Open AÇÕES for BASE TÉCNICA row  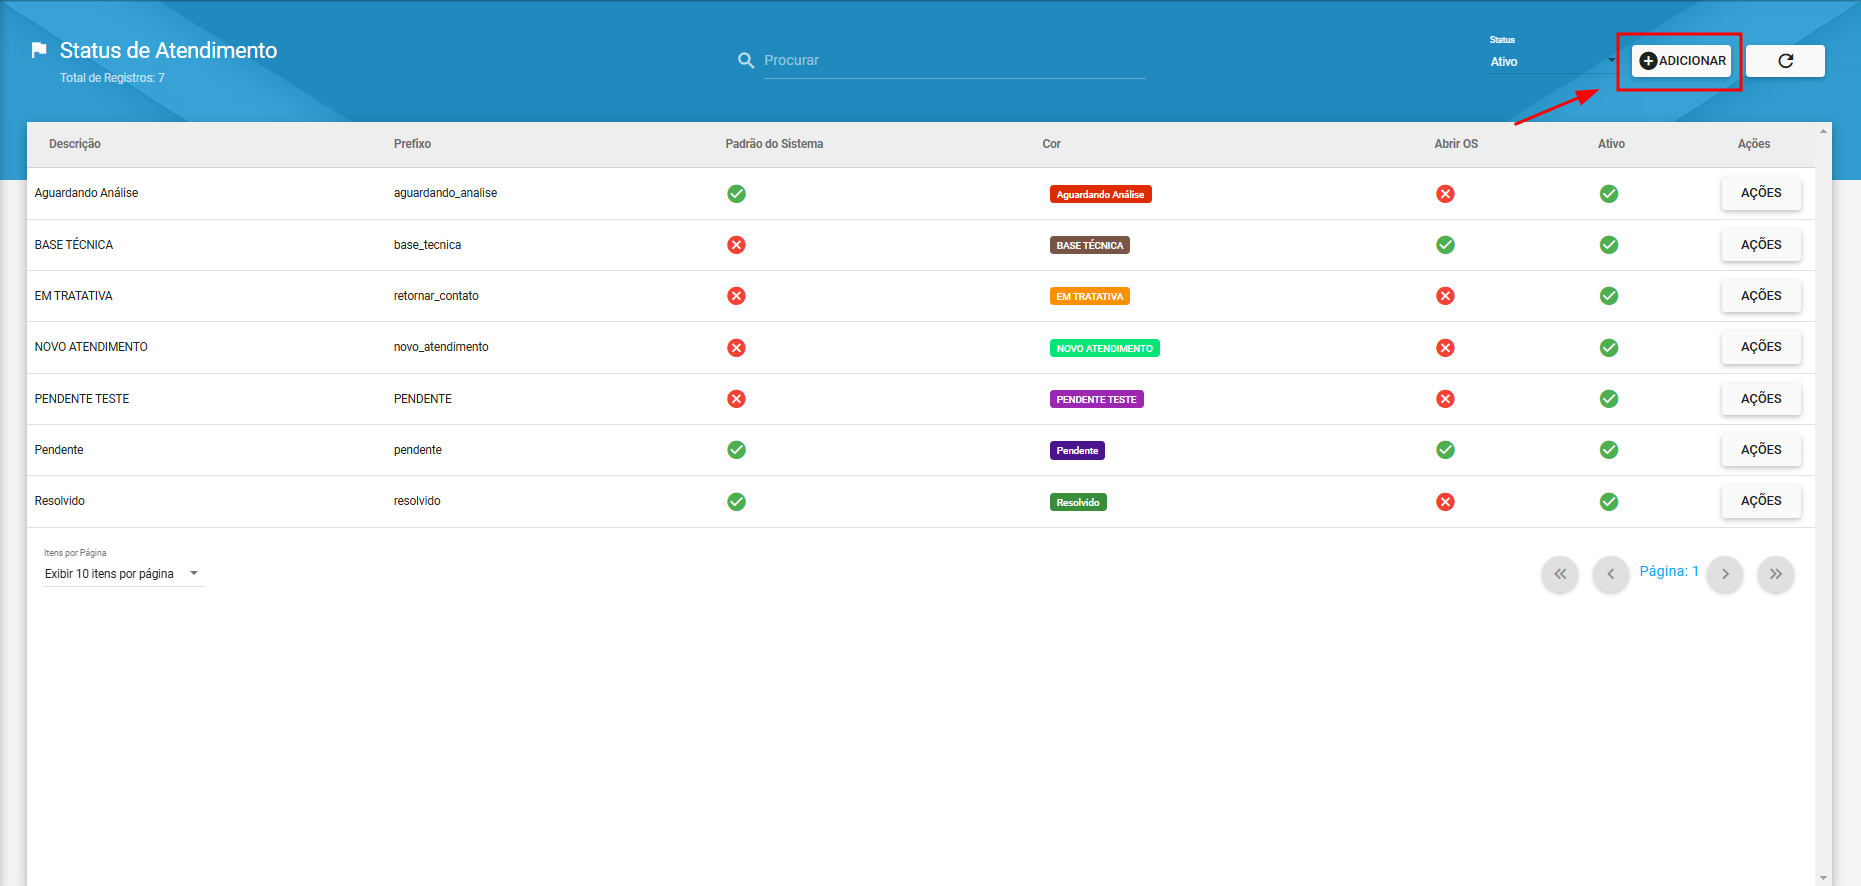[x=1761, y=245]
